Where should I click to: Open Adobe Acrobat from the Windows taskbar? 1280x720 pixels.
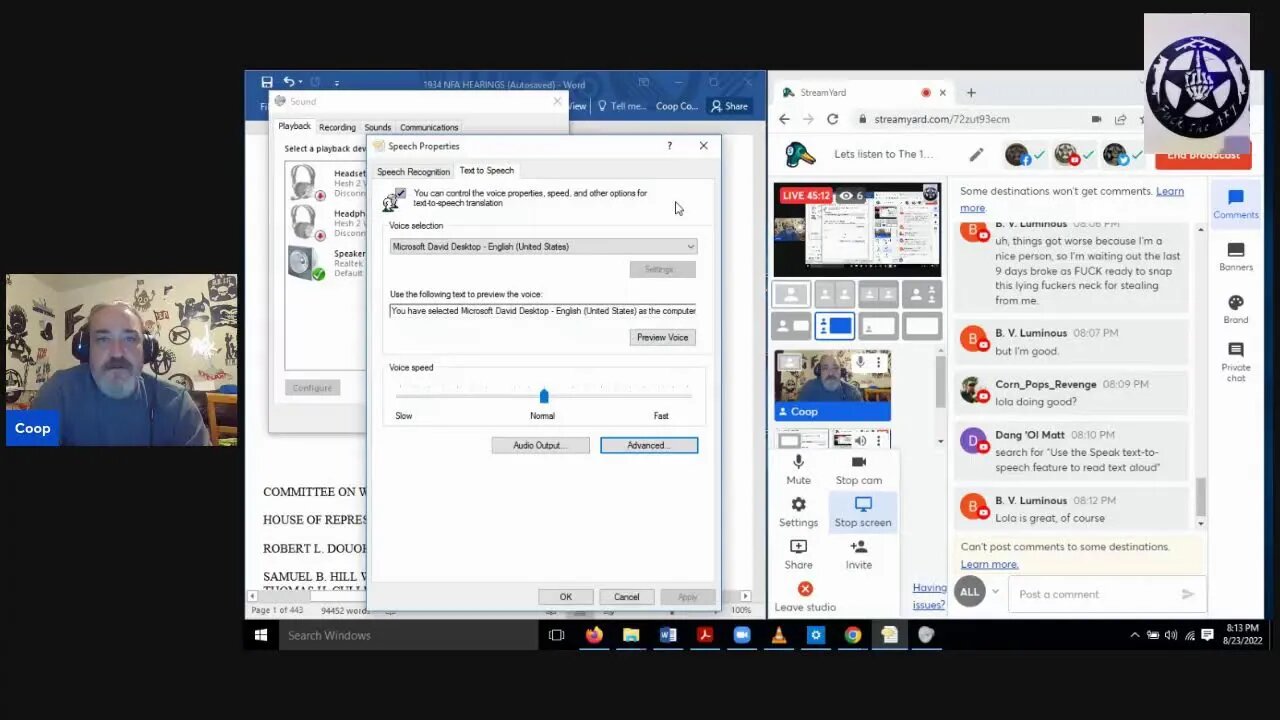(705, 635)
